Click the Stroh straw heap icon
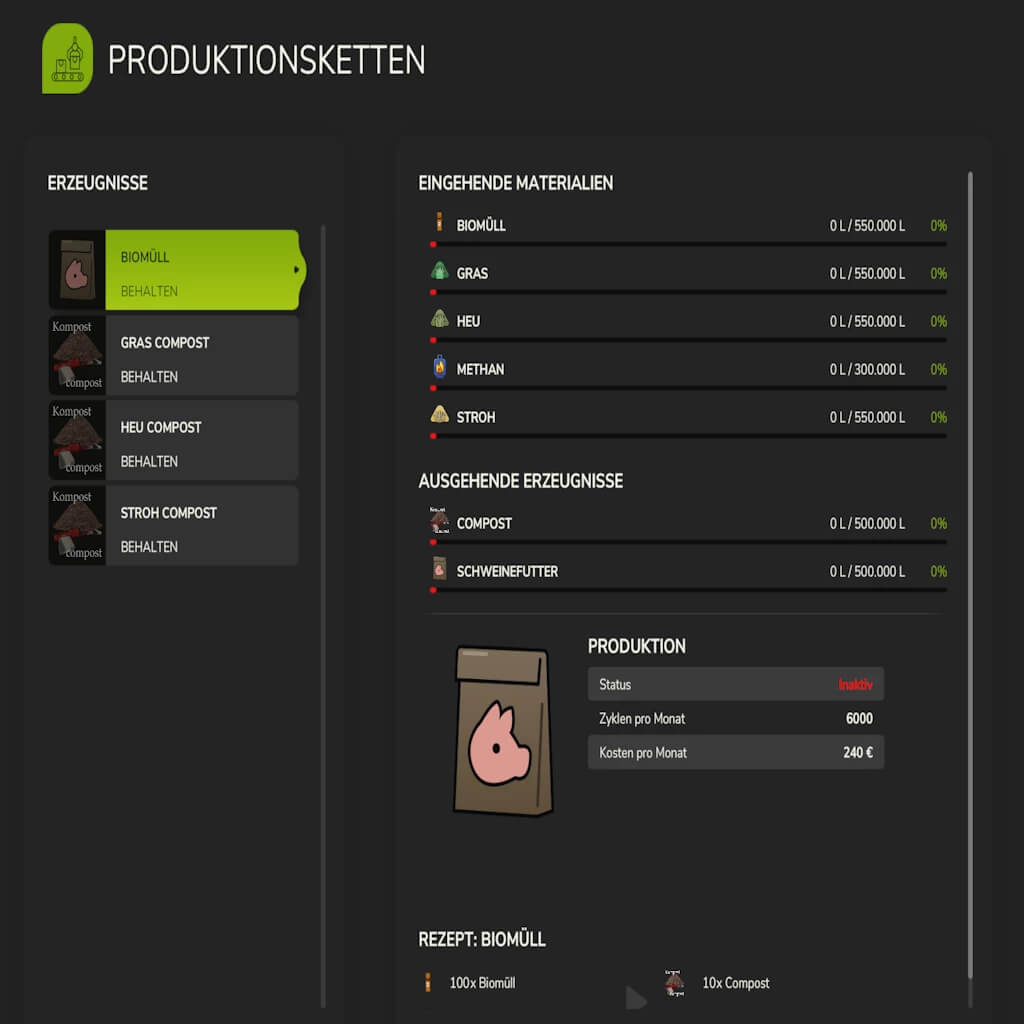1024x1024 pixels. point(440,415)
